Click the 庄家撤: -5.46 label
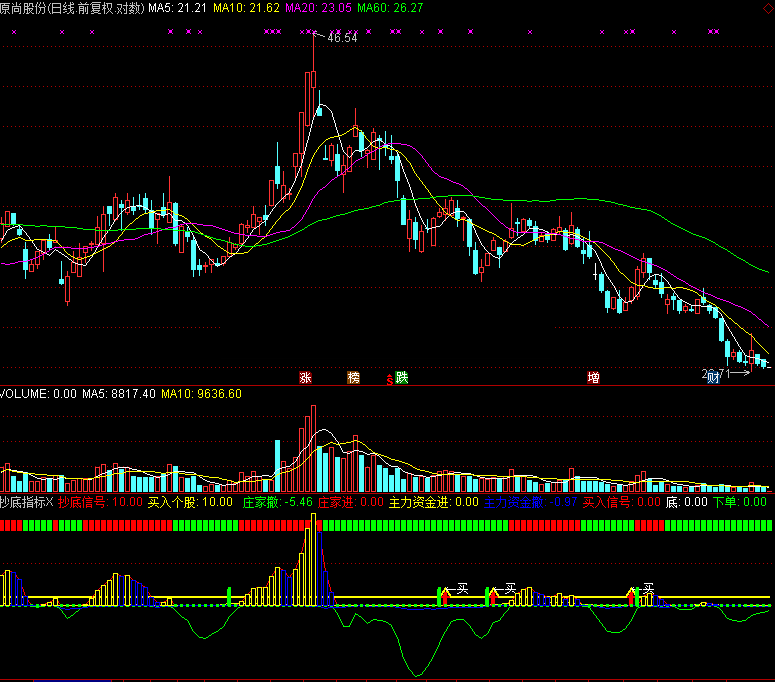Viewport: 775px width, 682px height. 278,502
